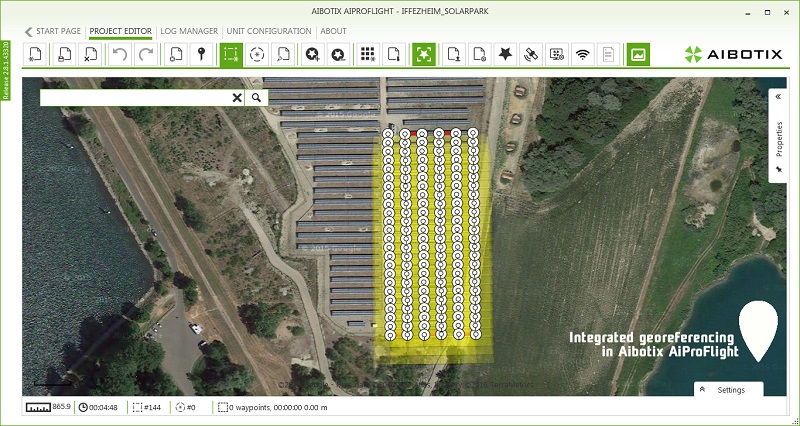Click the area waypoint count #144
This screenshot has height=426, width=800.
click(147, 408)
